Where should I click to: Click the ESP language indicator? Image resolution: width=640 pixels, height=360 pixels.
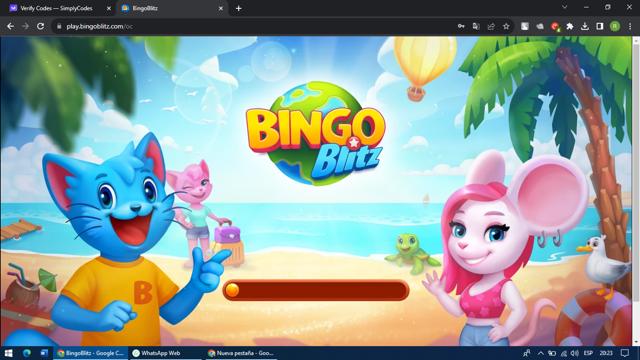(x=588, y=353)
